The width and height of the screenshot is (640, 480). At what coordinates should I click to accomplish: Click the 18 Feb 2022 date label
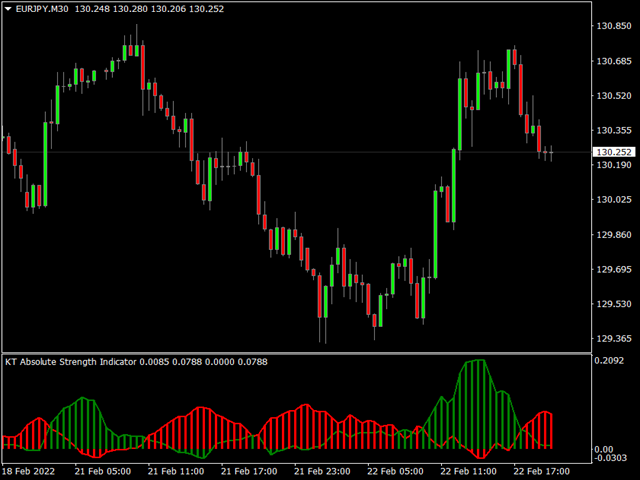[29, 471]
